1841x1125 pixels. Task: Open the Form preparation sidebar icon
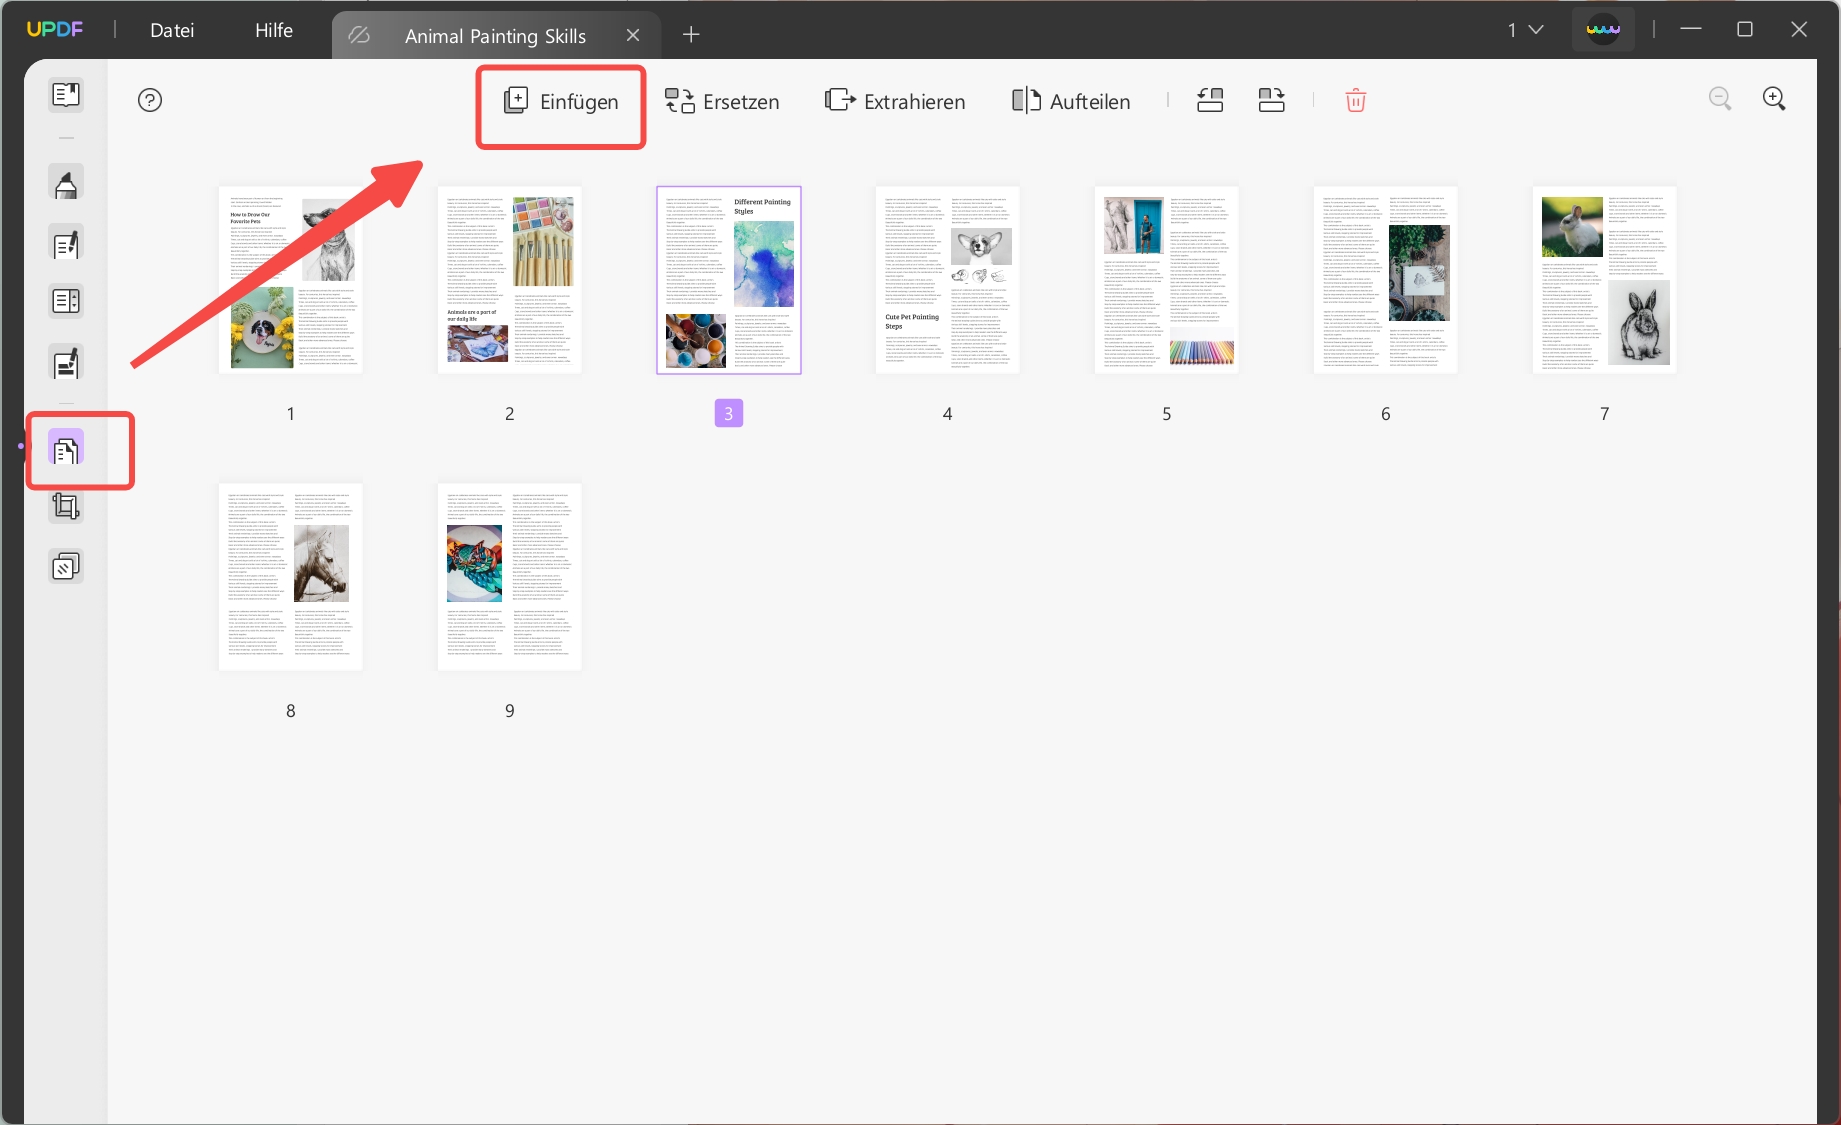pos(66,301)
